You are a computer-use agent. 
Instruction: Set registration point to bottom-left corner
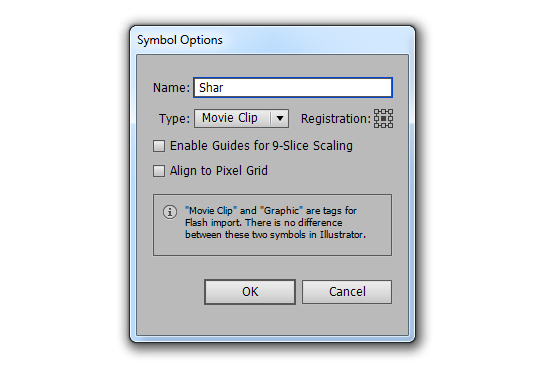click(x=376, y=126)
